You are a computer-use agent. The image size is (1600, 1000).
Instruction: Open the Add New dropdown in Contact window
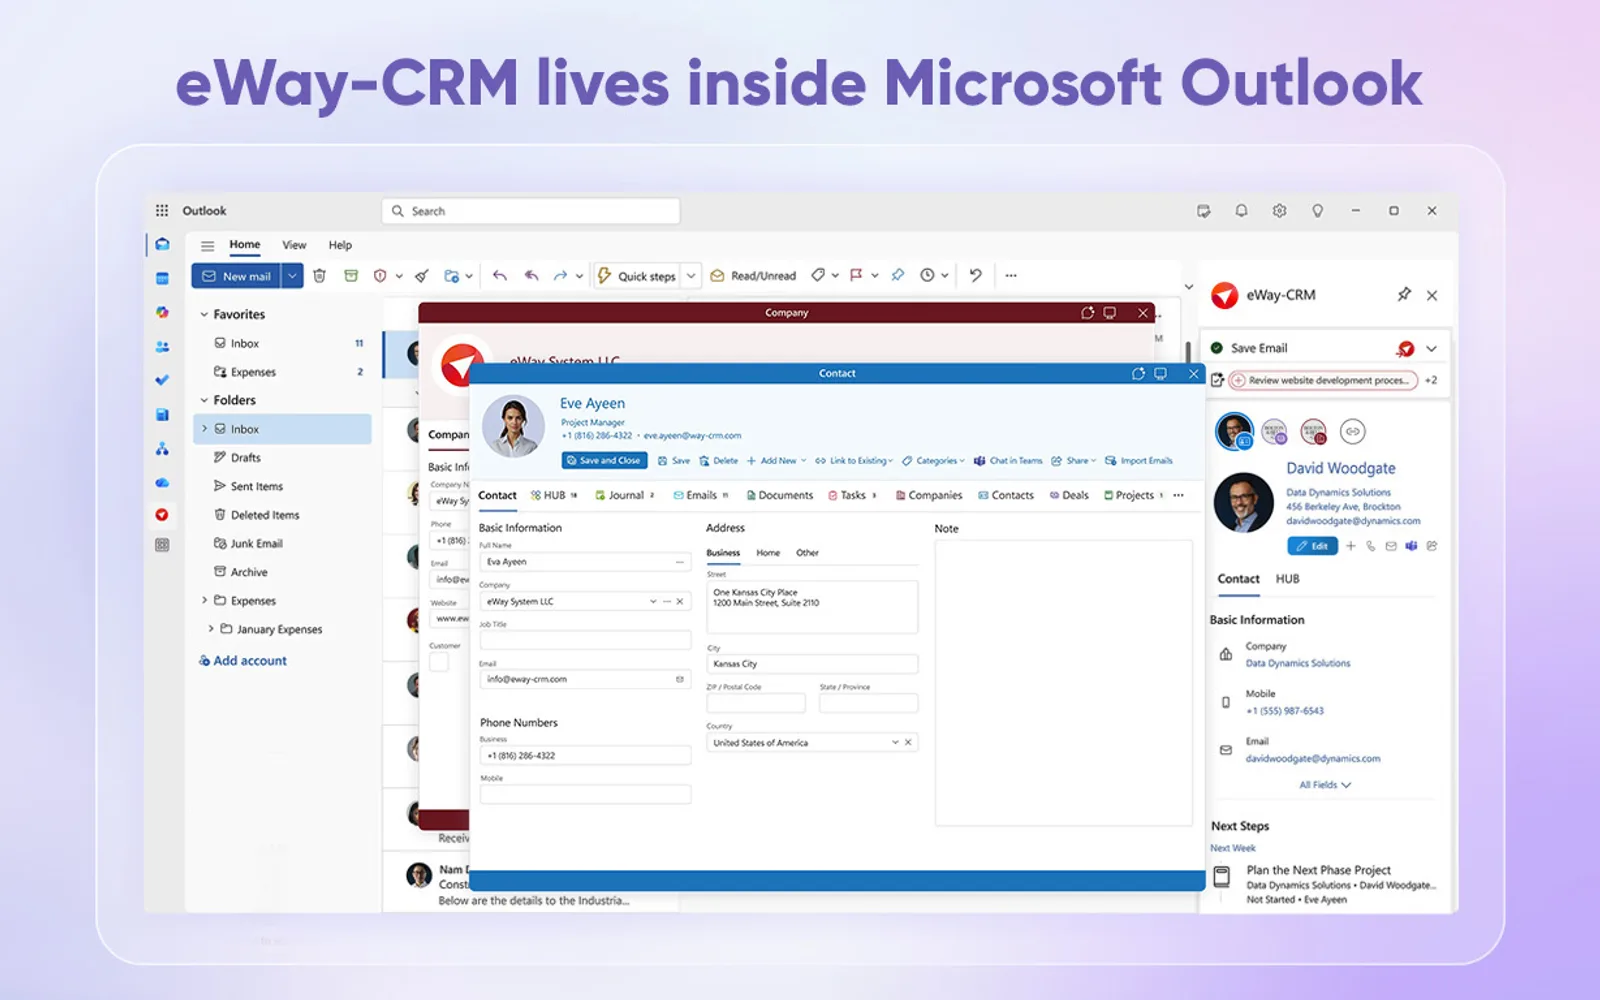point(776,461)
